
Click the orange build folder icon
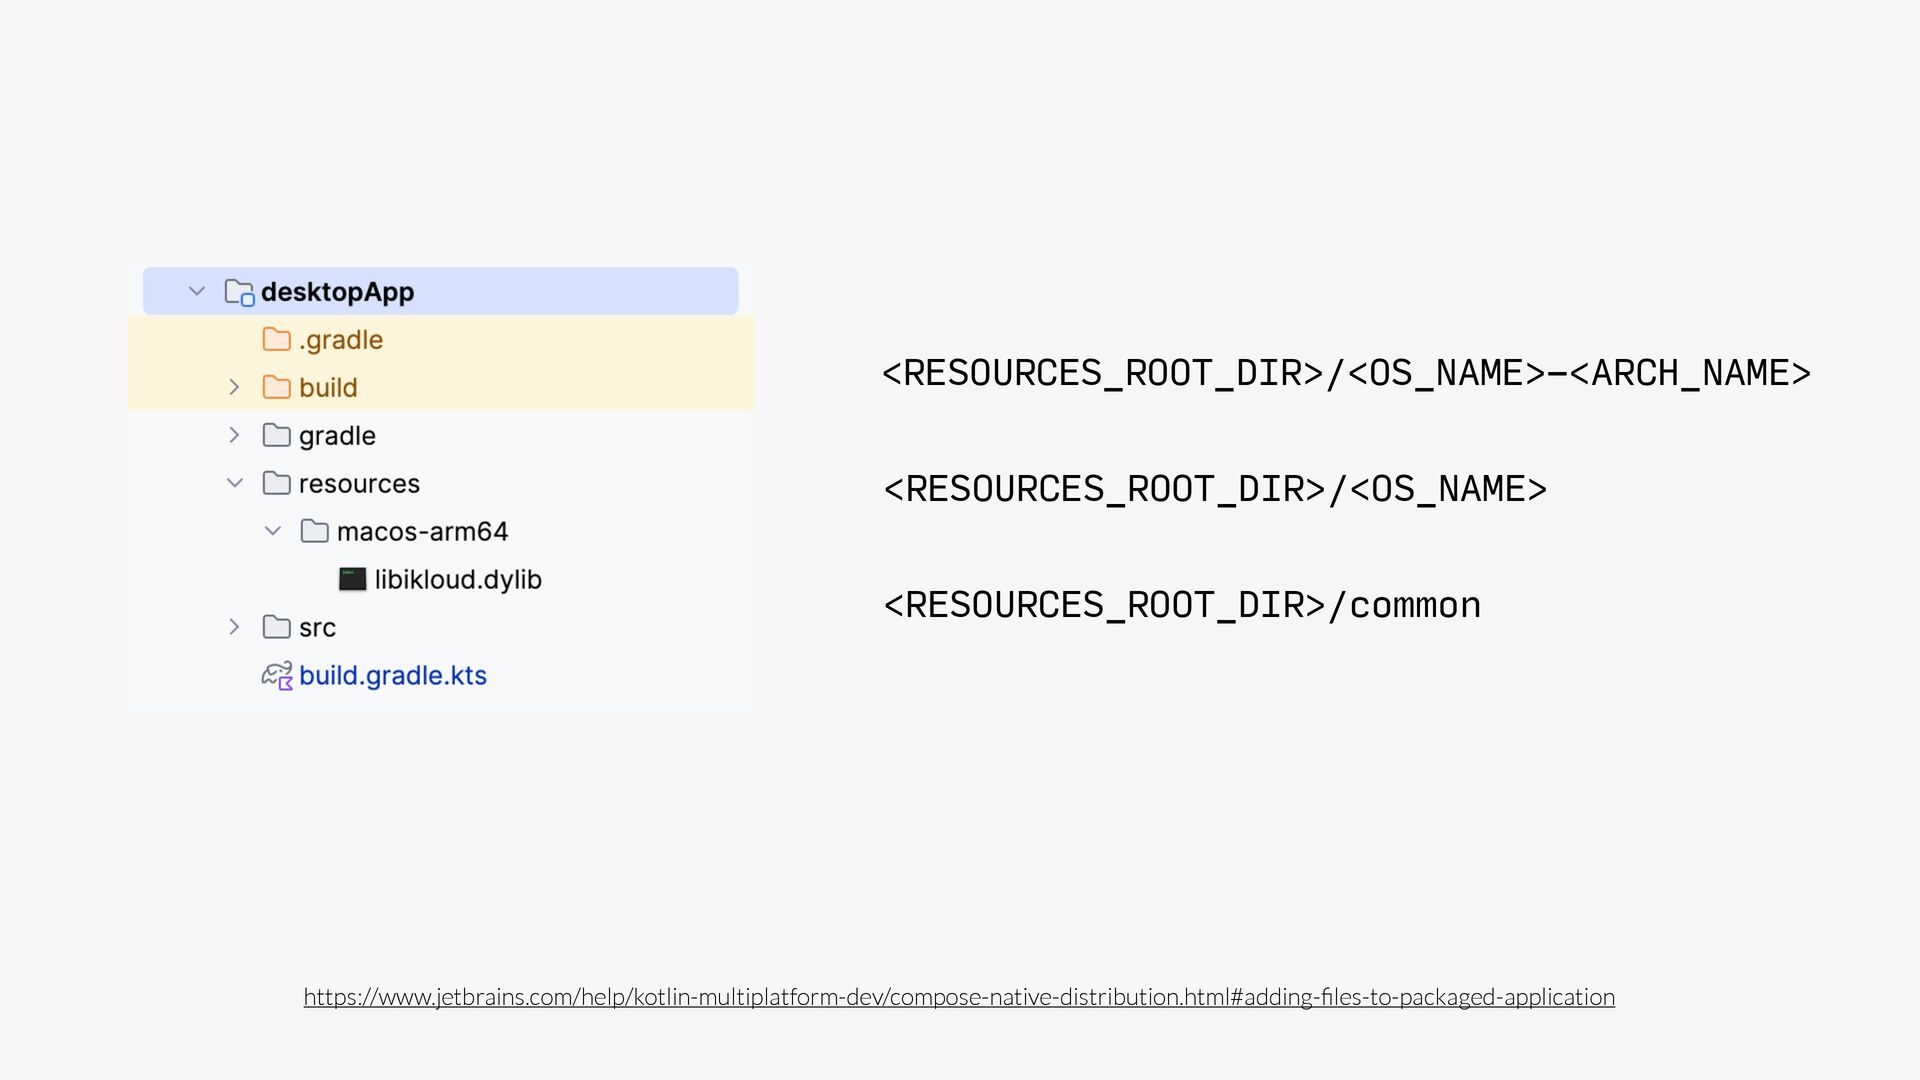point(276,388)
